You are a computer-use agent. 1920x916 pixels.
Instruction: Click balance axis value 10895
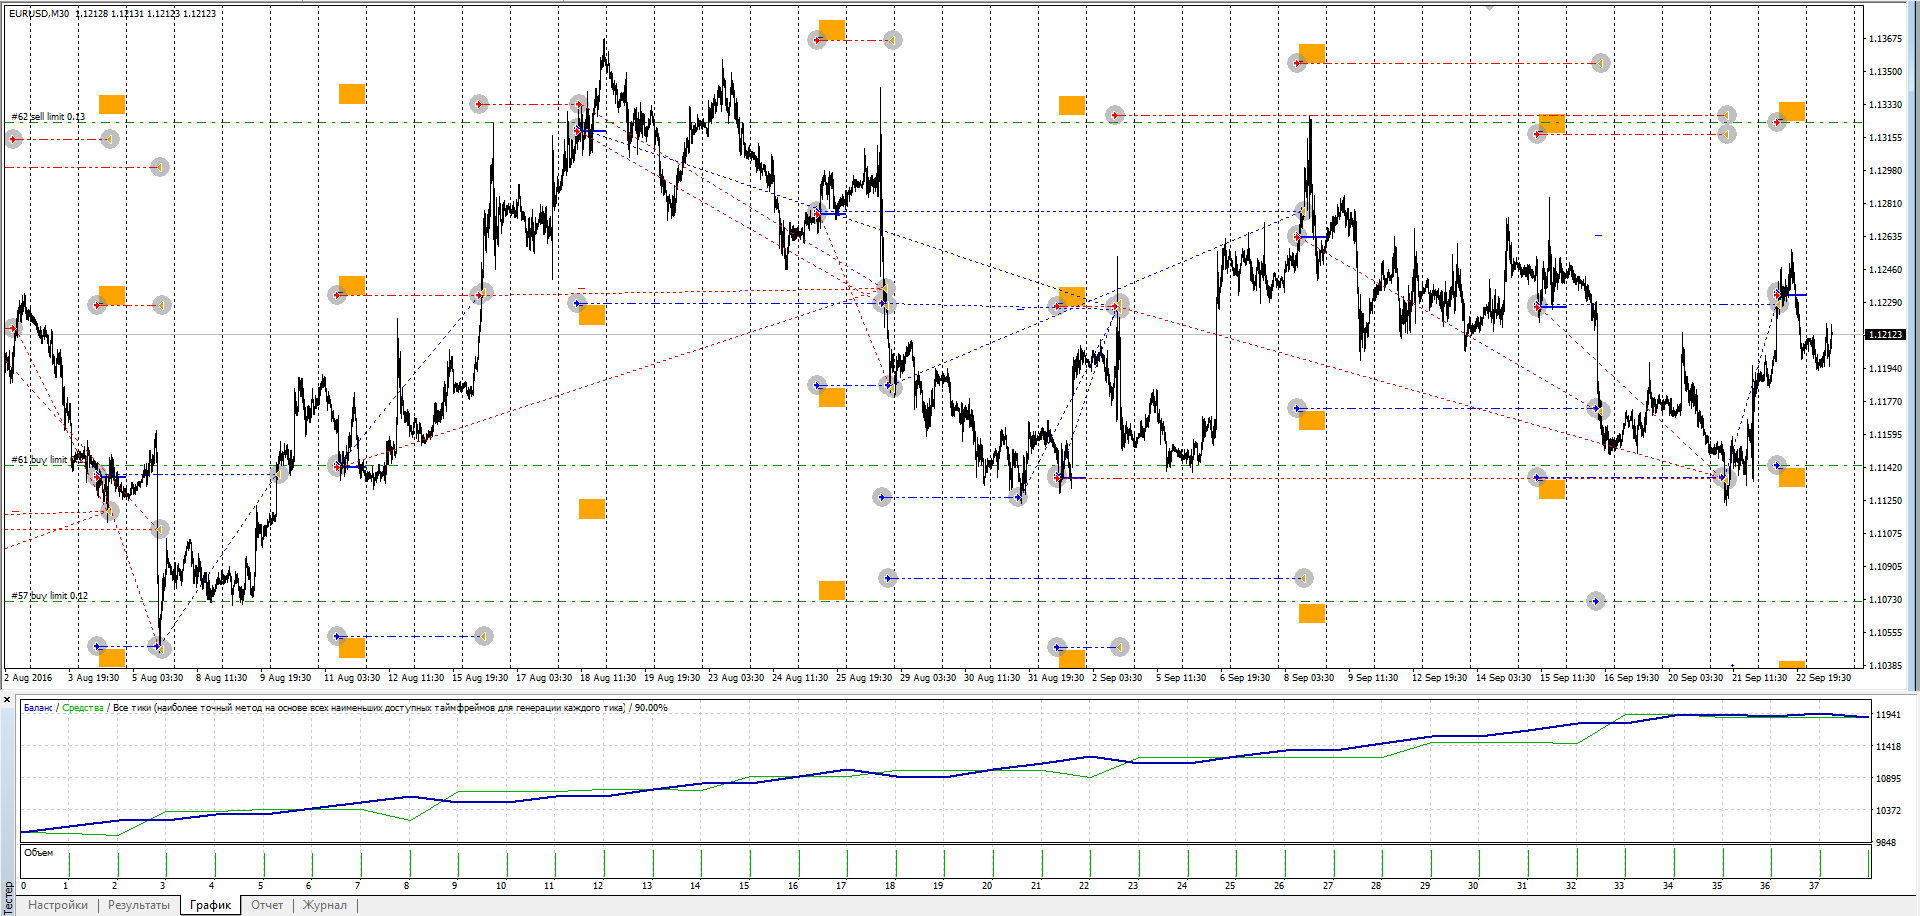click(1888, 779)
